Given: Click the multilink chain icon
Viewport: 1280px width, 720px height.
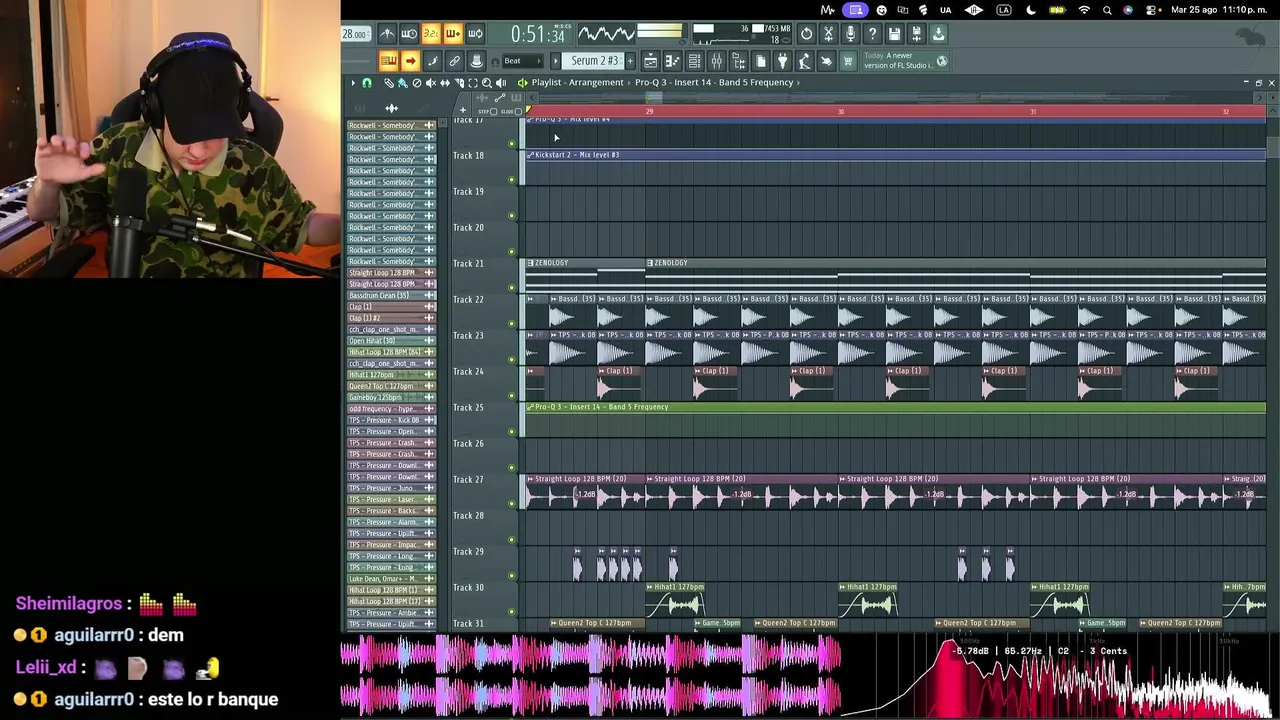Looking at the screenshot, I should (x=454, y=61).
